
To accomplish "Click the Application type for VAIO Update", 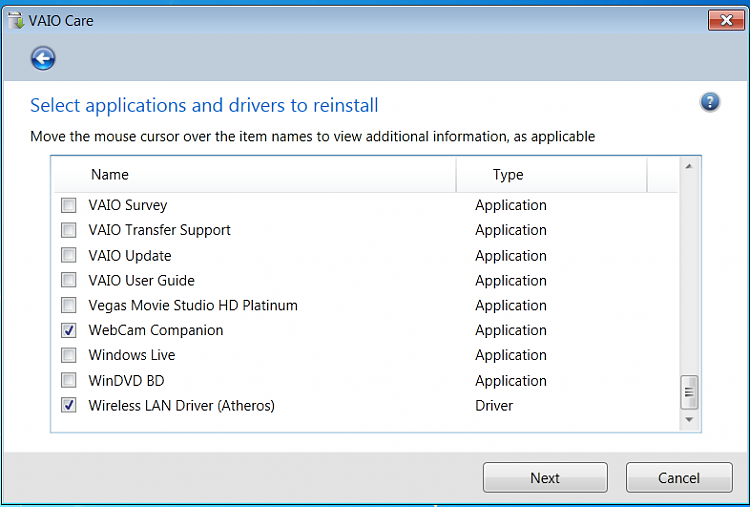I will 510,255.
